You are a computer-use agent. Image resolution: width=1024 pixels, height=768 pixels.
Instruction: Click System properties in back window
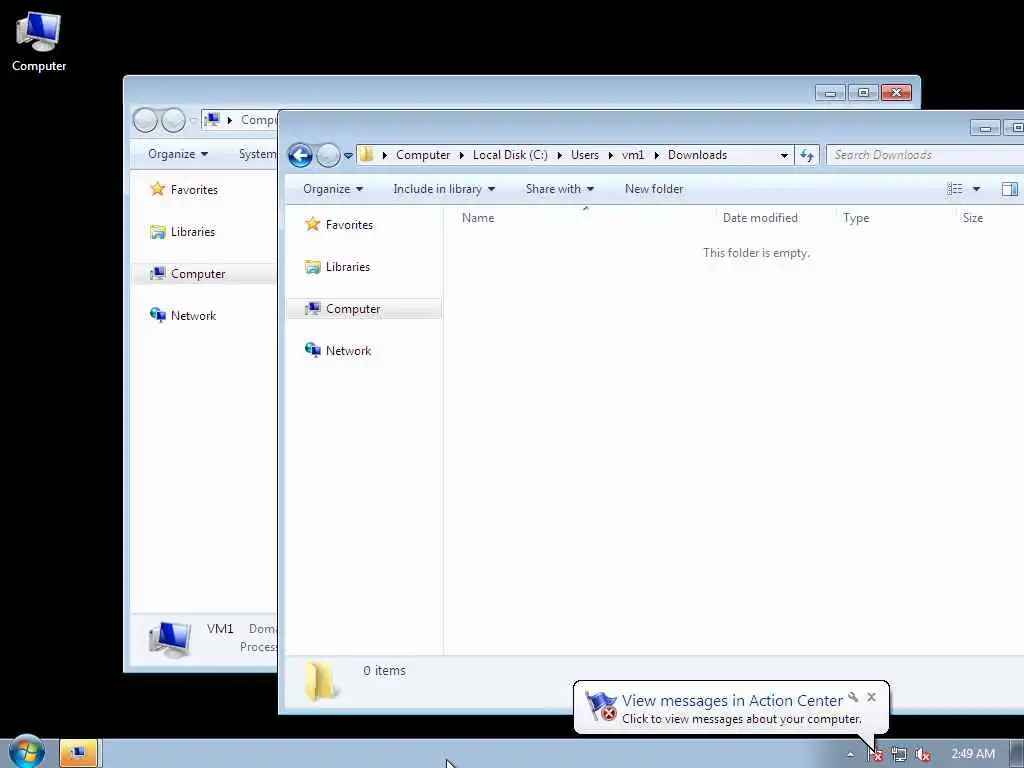click(x=257, y=154)
